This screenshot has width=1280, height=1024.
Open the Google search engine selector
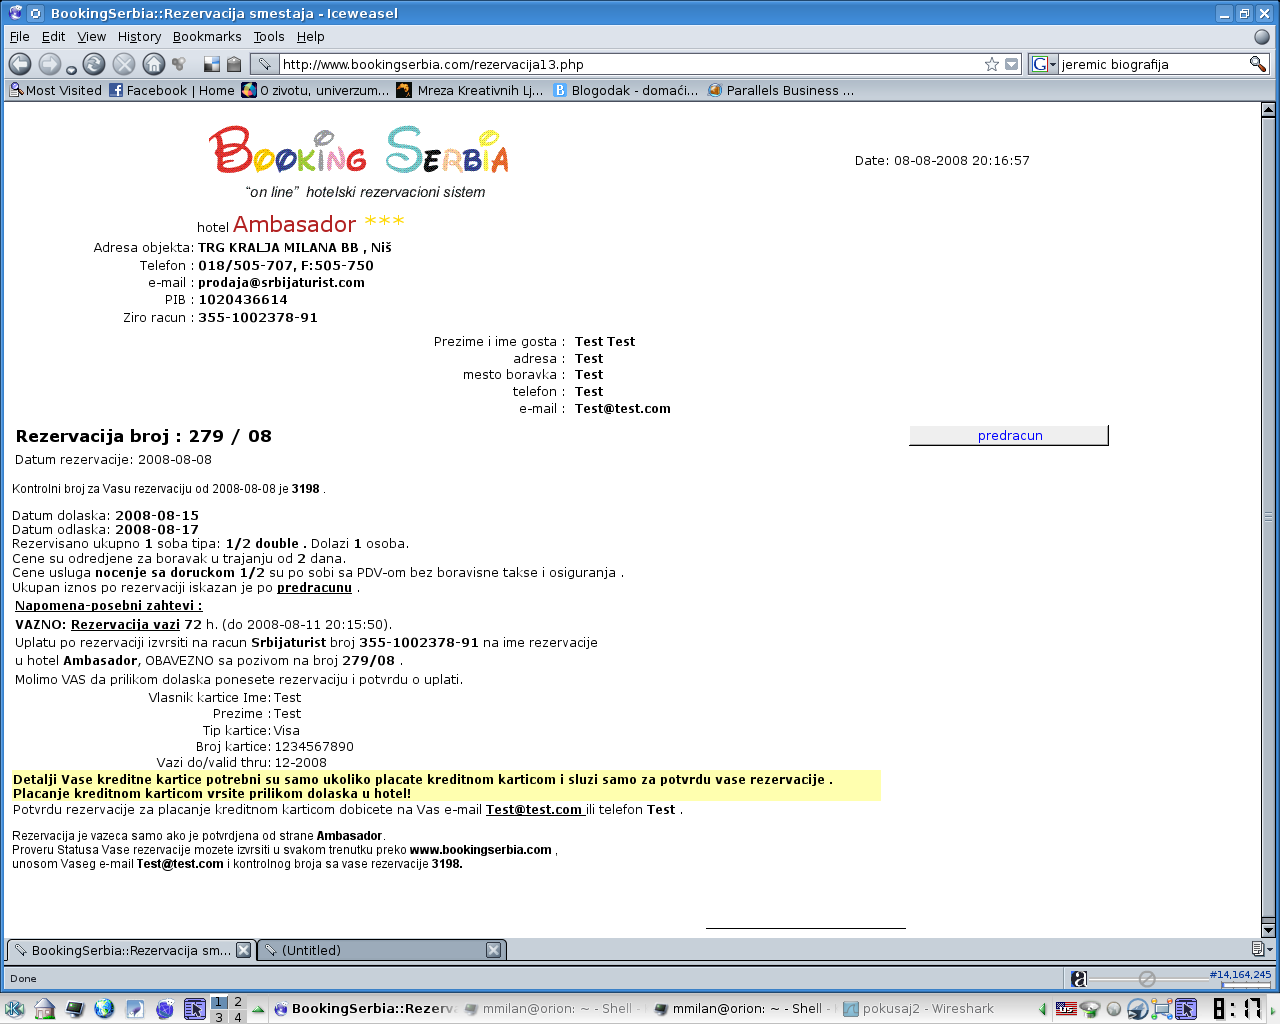pos(1043,64)
